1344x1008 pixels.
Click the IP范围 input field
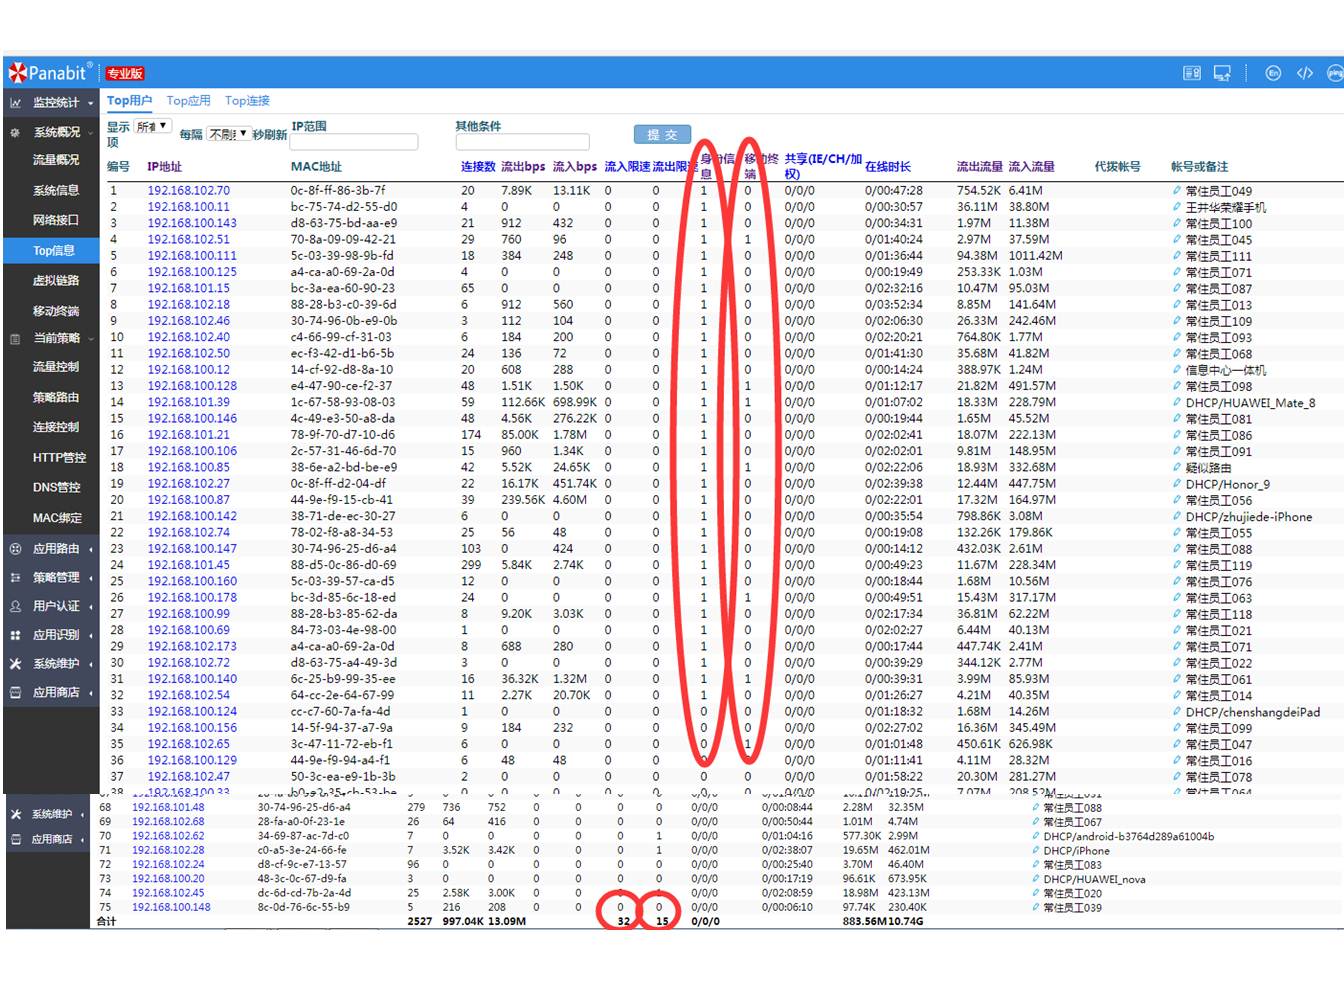(x=354, y=142)
